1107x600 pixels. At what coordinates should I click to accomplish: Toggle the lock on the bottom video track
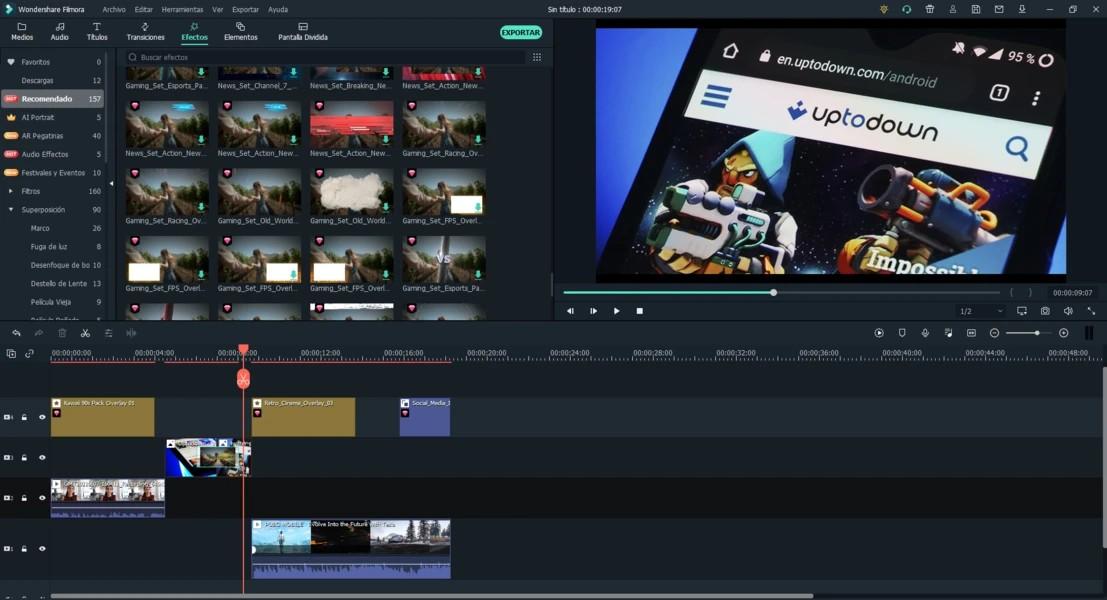[24, 549]
